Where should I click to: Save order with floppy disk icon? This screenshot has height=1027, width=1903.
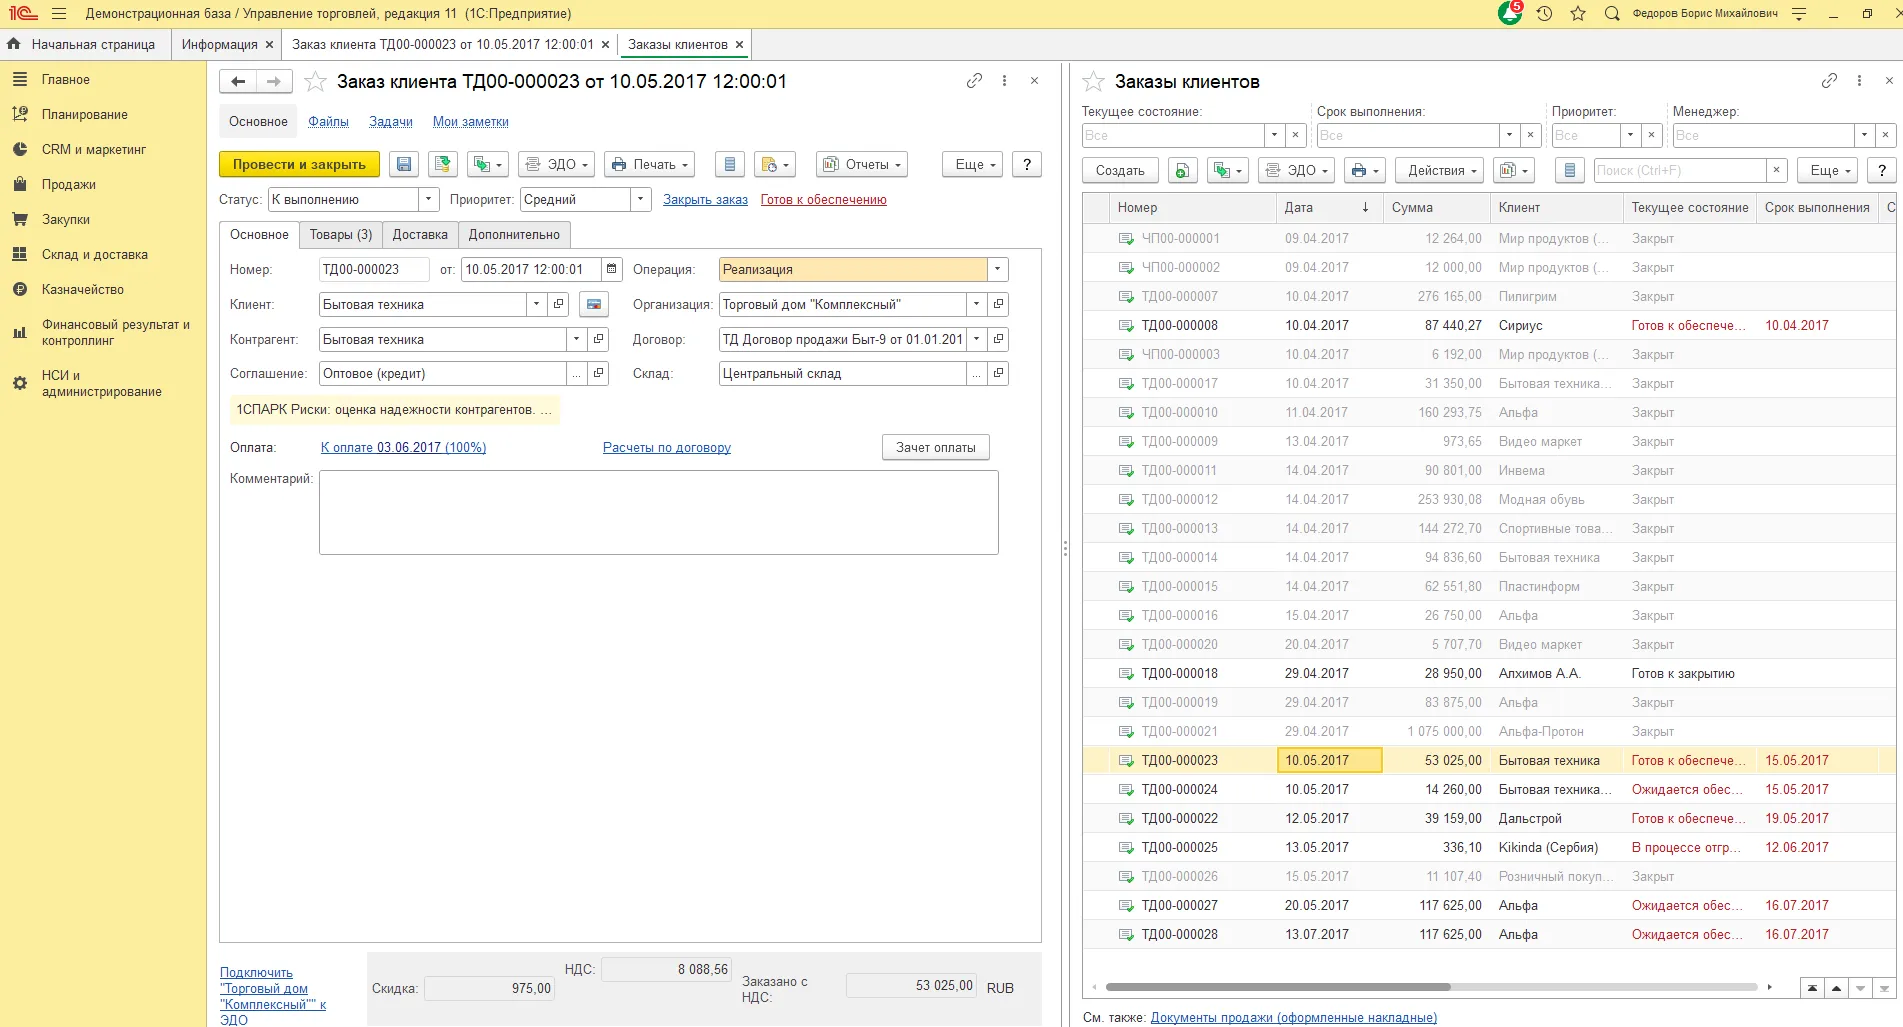point(404,165)
